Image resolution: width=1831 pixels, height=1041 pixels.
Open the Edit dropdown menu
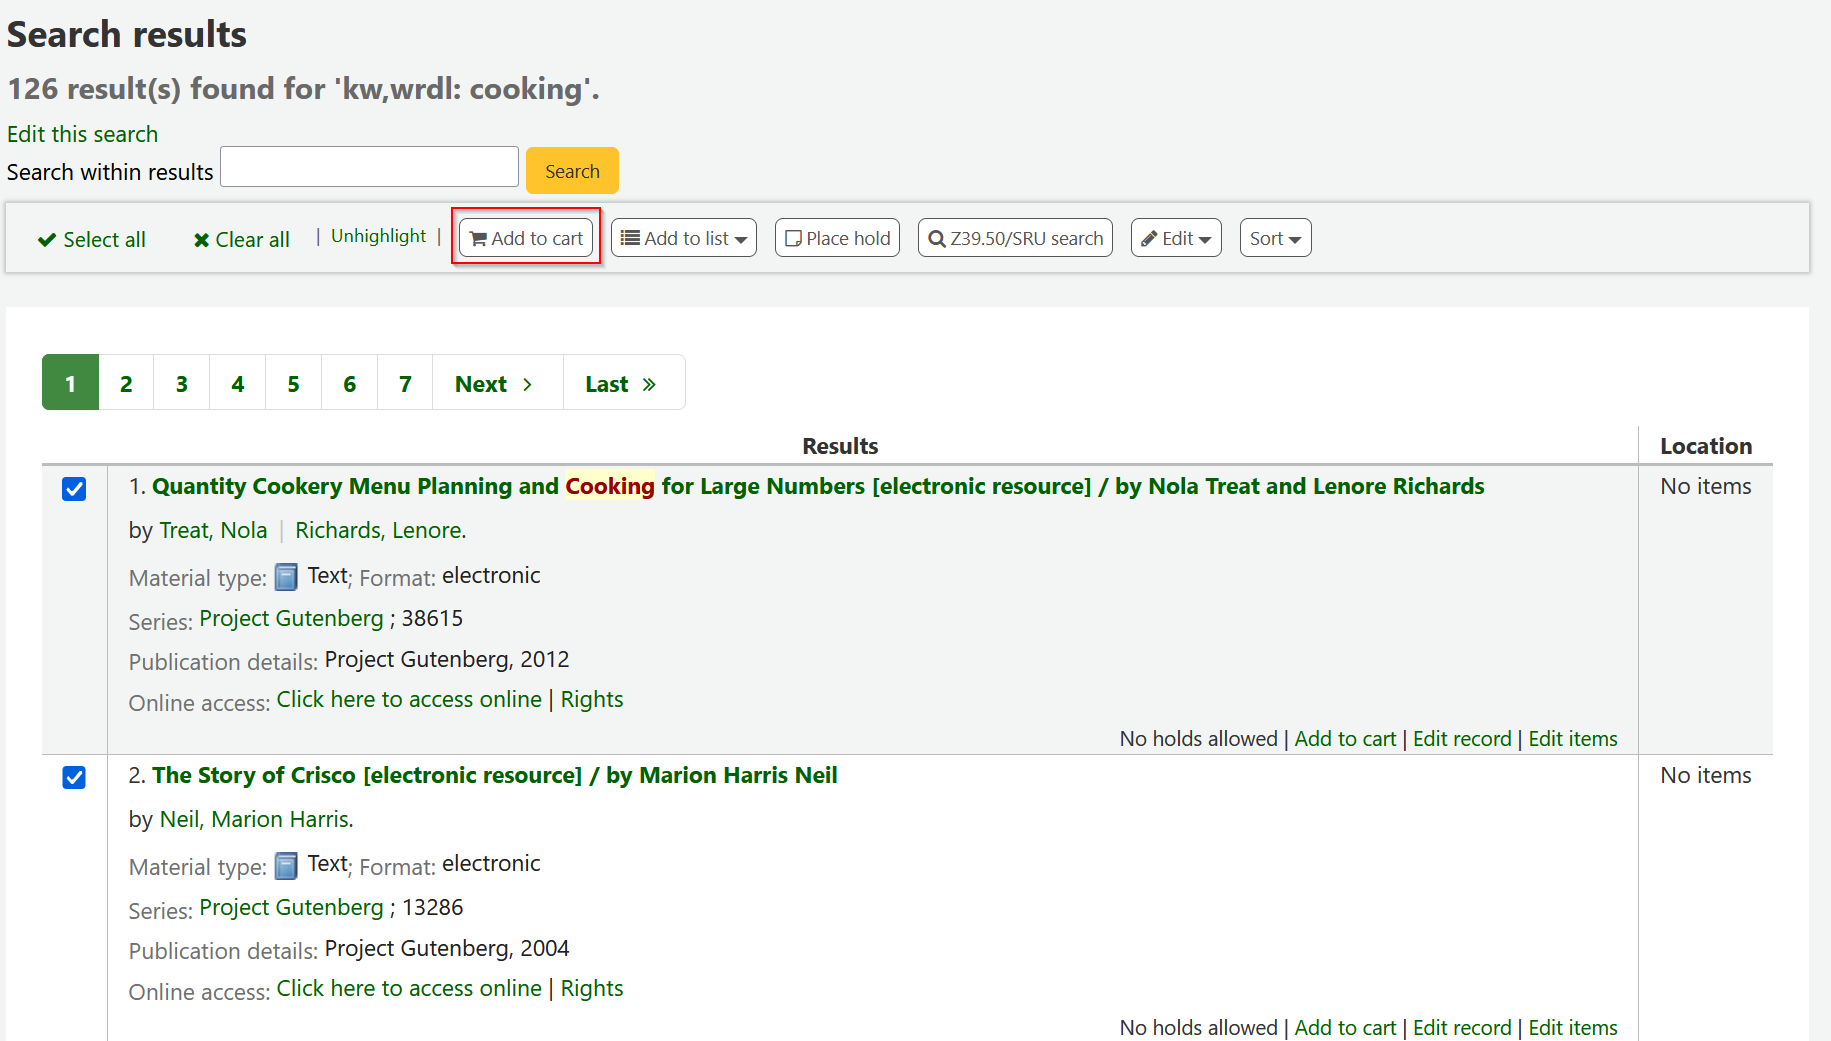pyautogui.click(x=1176, y=238)
